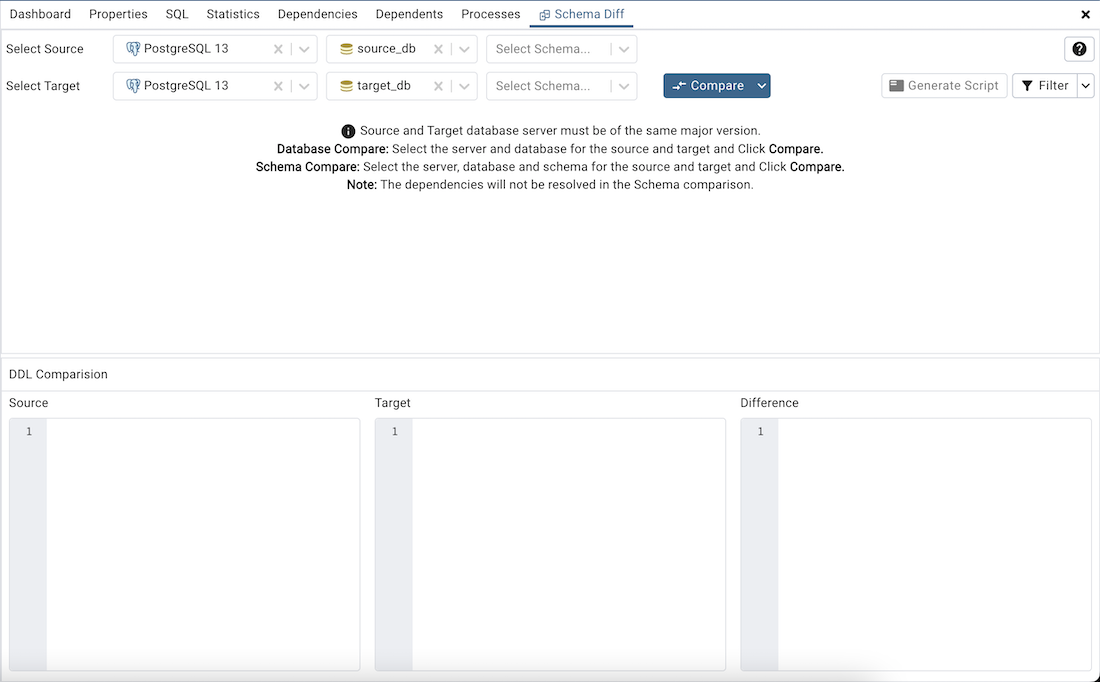Clear the source_db database selection
The image size is (1100, 682).
coord(437,48)
